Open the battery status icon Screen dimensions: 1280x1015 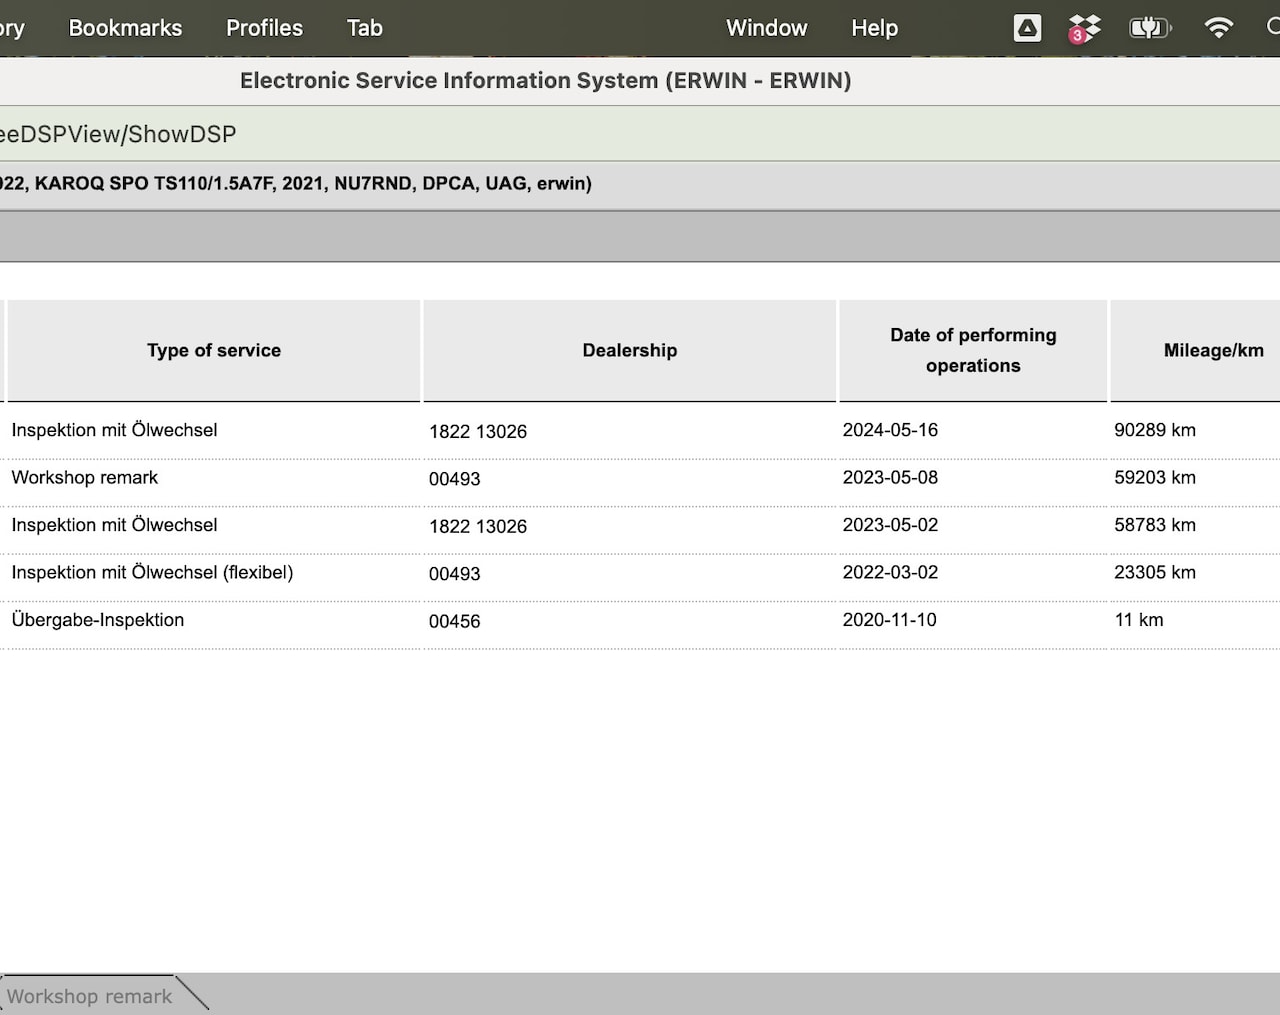click(x=1149, y=28)
